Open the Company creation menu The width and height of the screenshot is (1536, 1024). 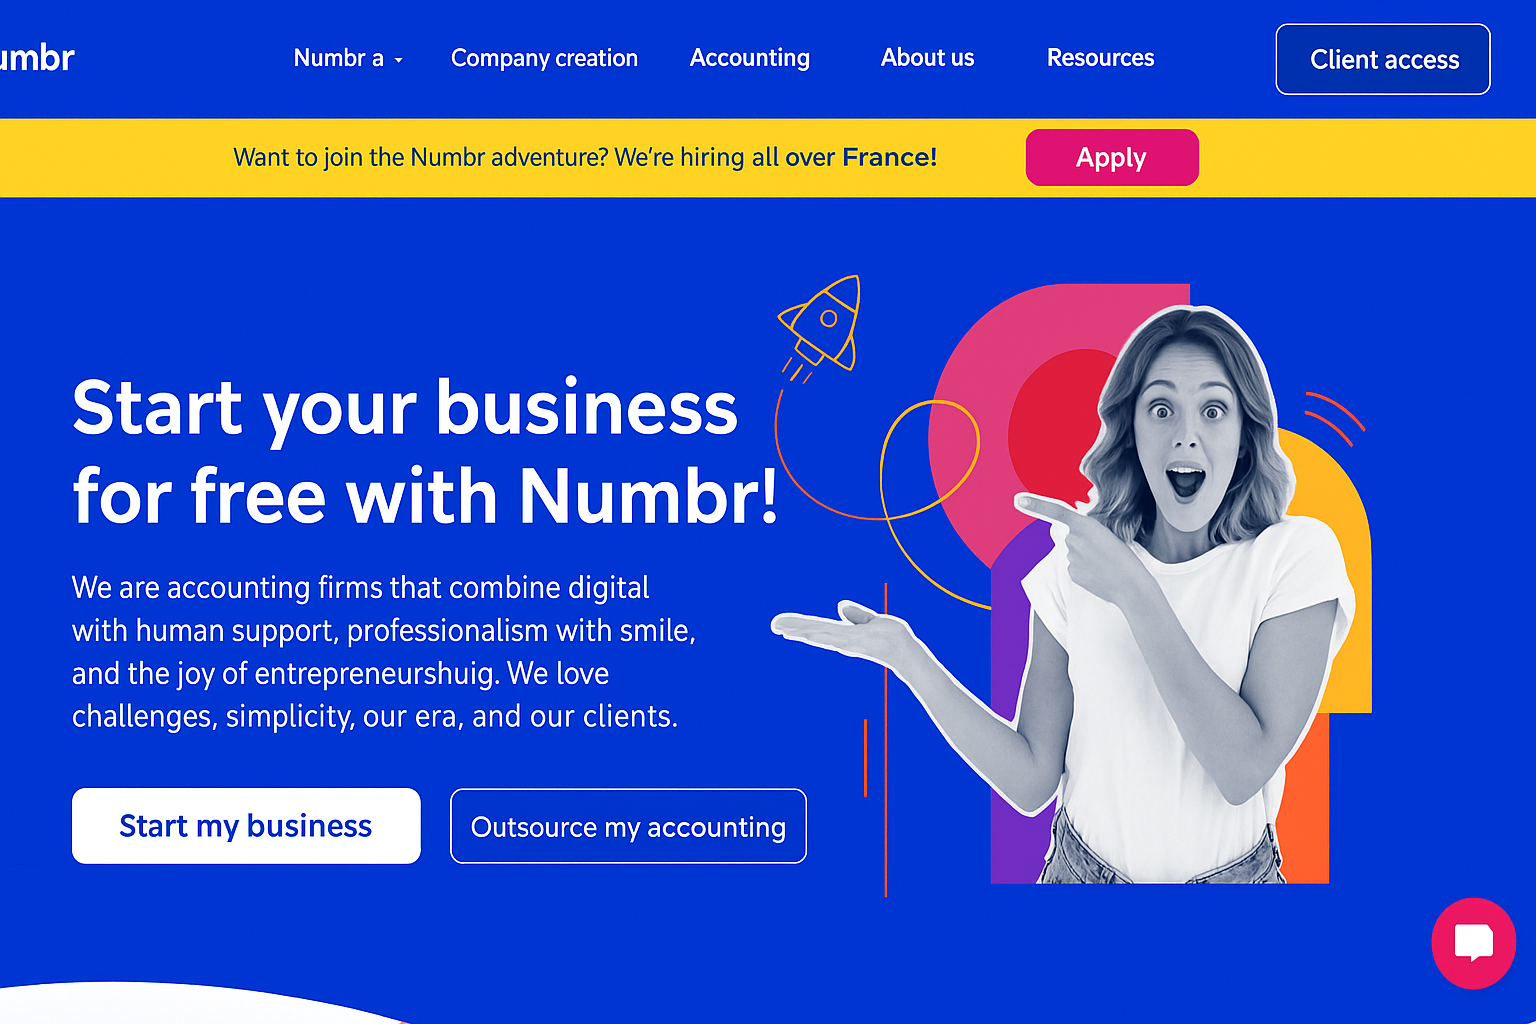point(544,58)
